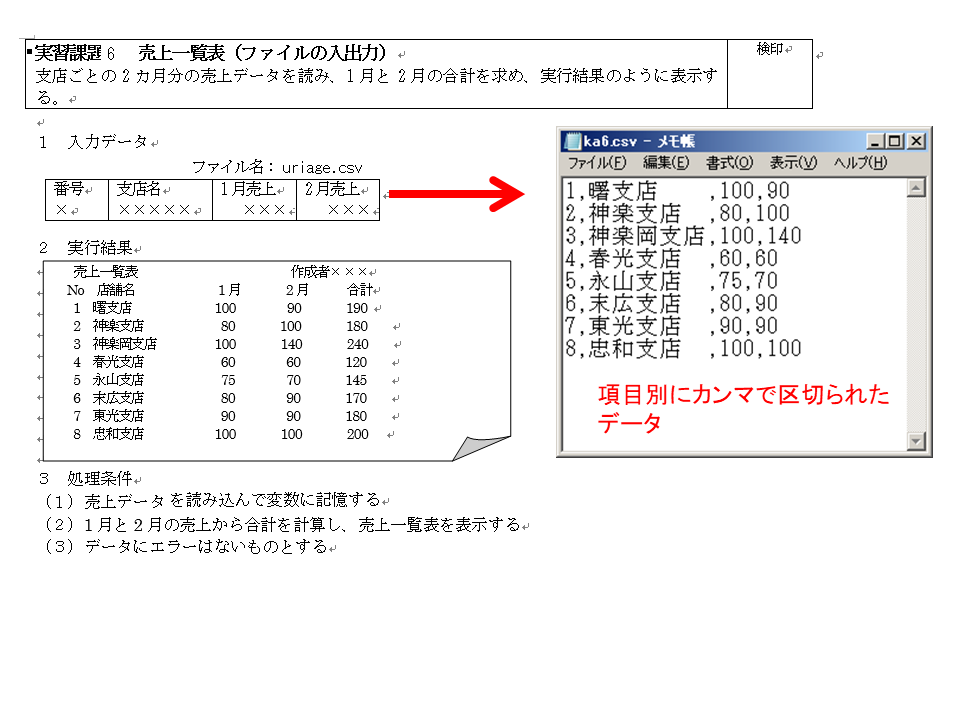Click 神楽岡支店 in the result table
Image resolution: width=960 pixels, height=720 pixels.
[x=124, y=344]
